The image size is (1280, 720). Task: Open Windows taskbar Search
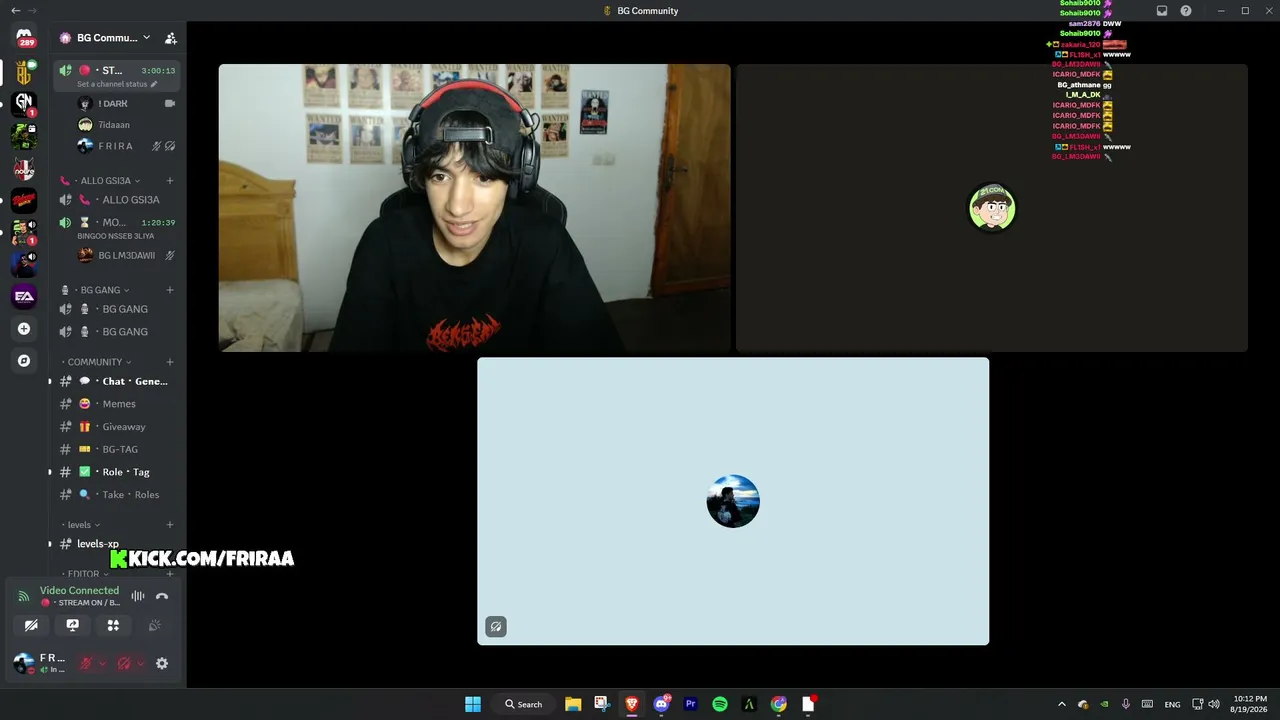[523, 704]
